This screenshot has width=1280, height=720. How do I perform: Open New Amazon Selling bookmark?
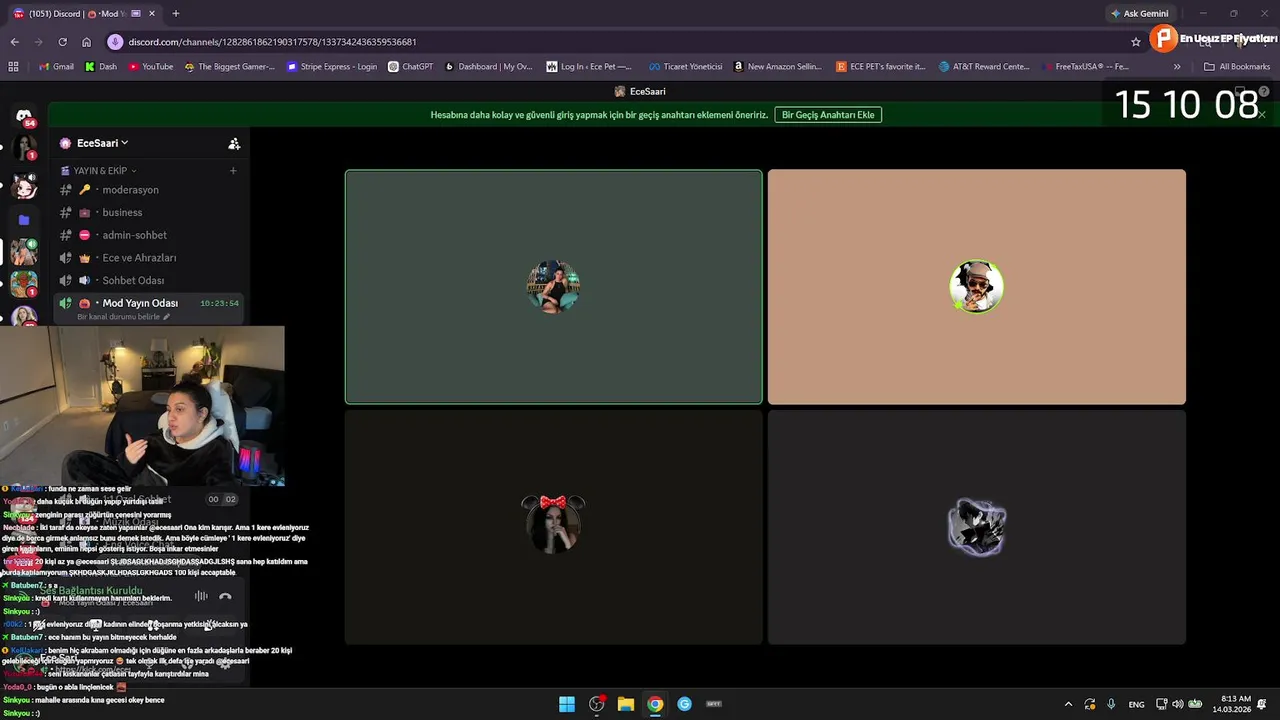pos(777,67)
